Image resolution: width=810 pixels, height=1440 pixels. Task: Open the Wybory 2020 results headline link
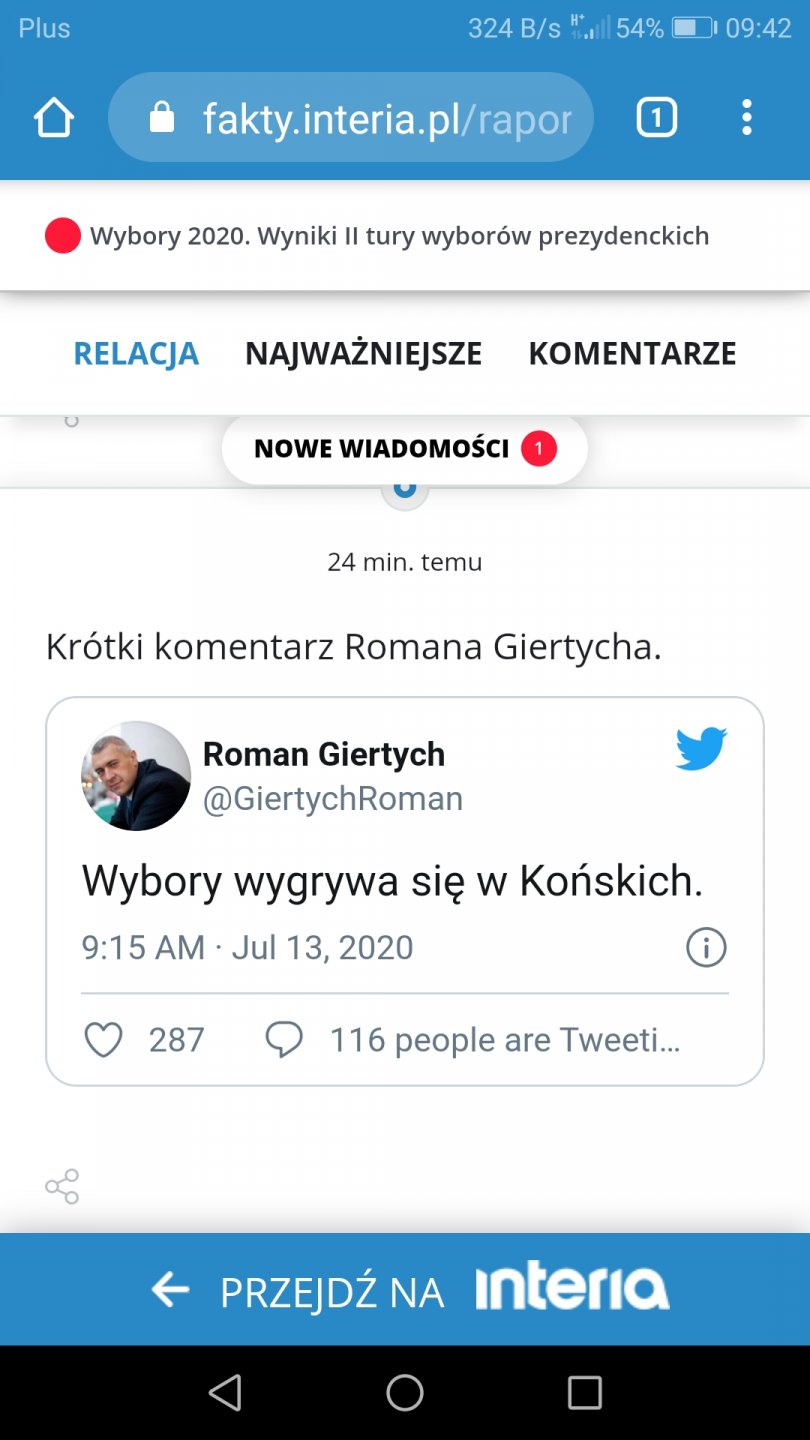point(399,236)
